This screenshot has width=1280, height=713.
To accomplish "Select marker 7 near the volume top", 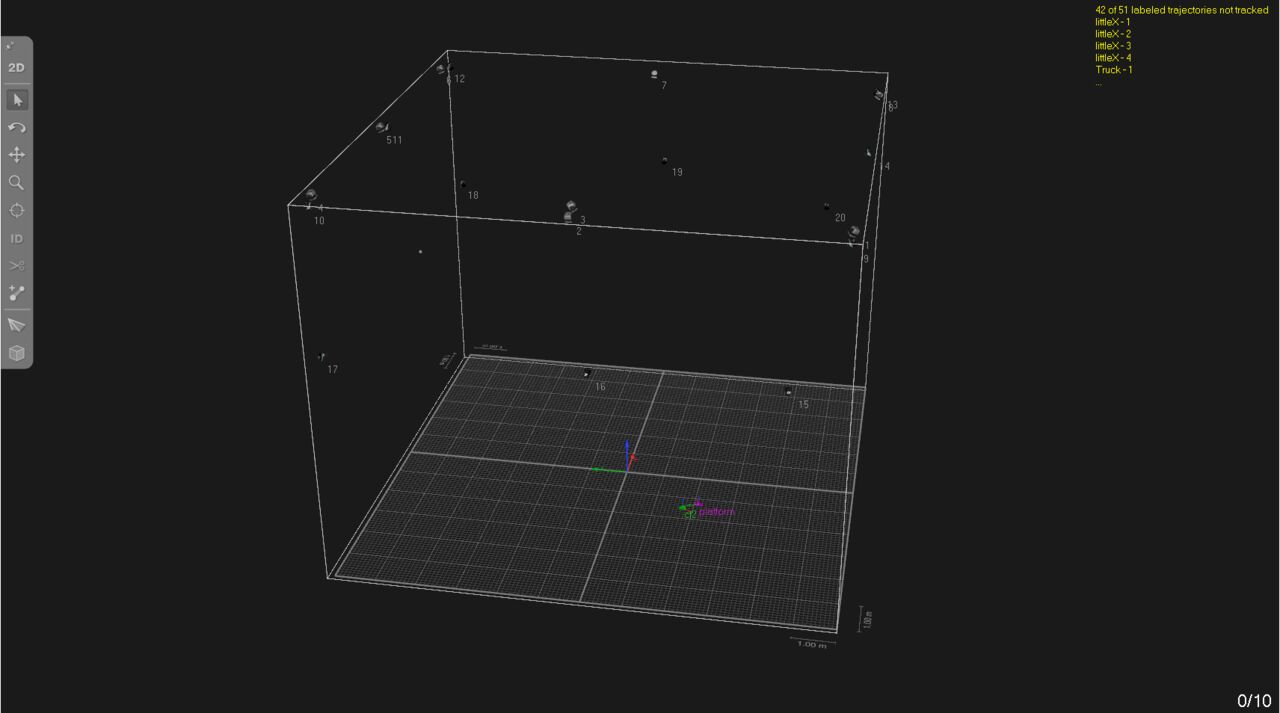I will [x=655, y=74].
